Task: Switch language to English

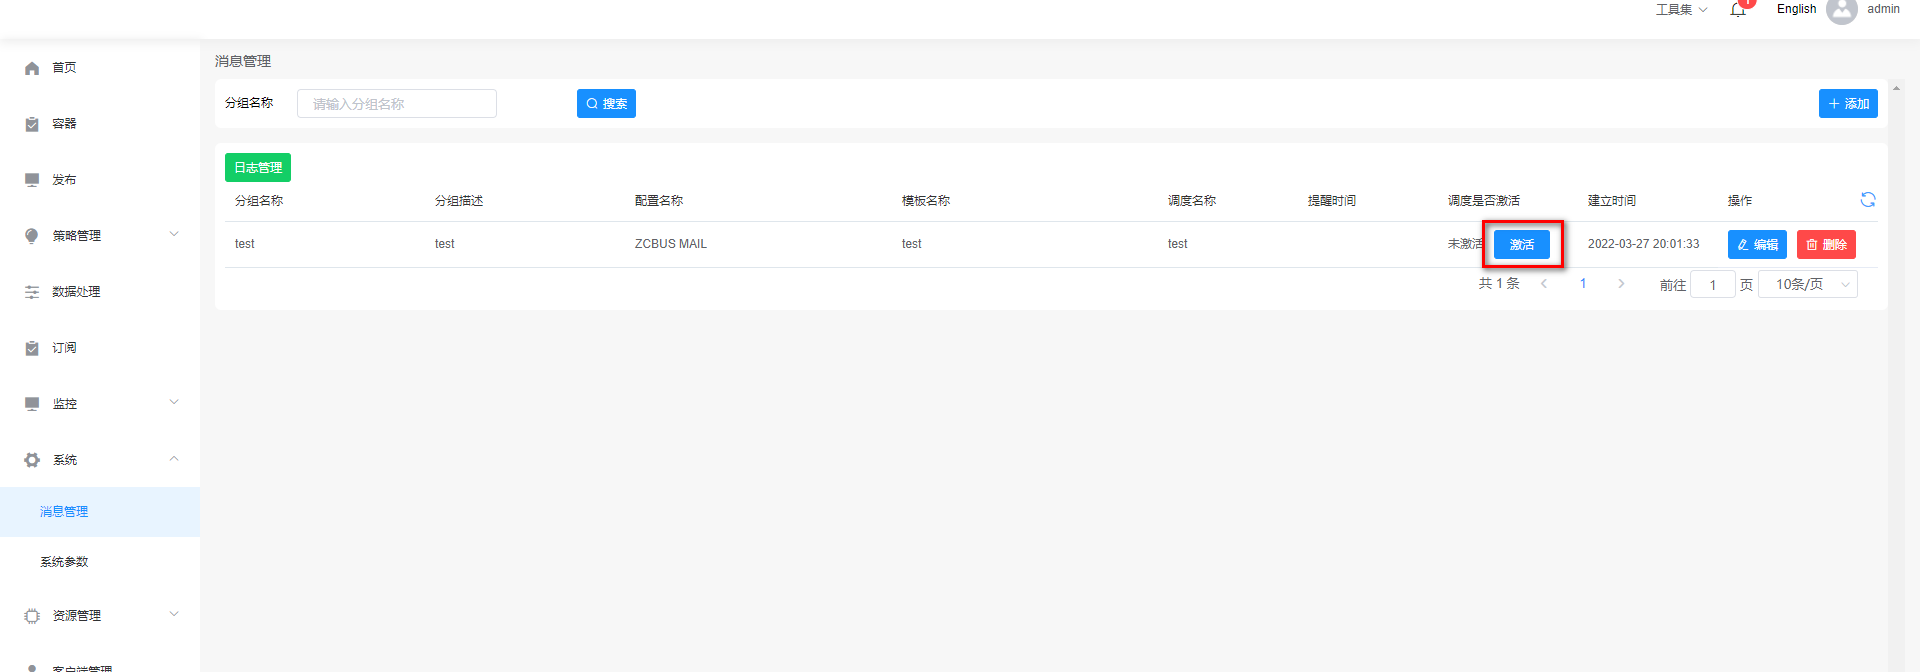Action: tap(1796, 9)
